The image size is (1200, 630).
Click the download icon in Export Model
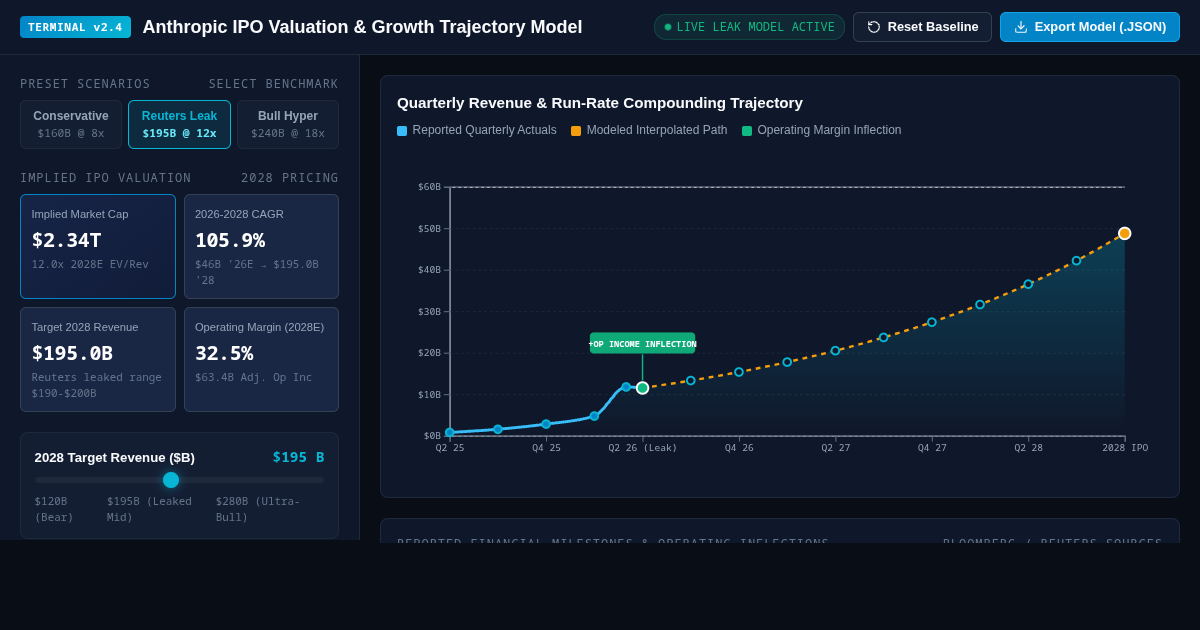[1021, 27]
